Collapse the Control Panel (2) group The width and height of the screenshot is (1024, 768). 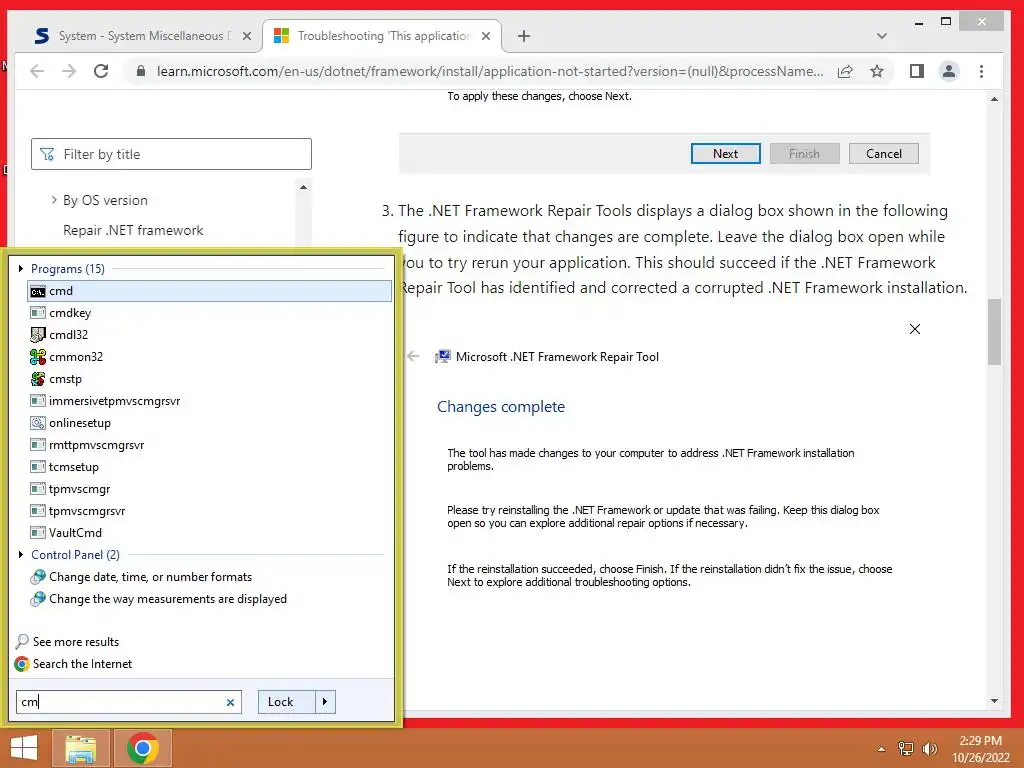[21, 554]
